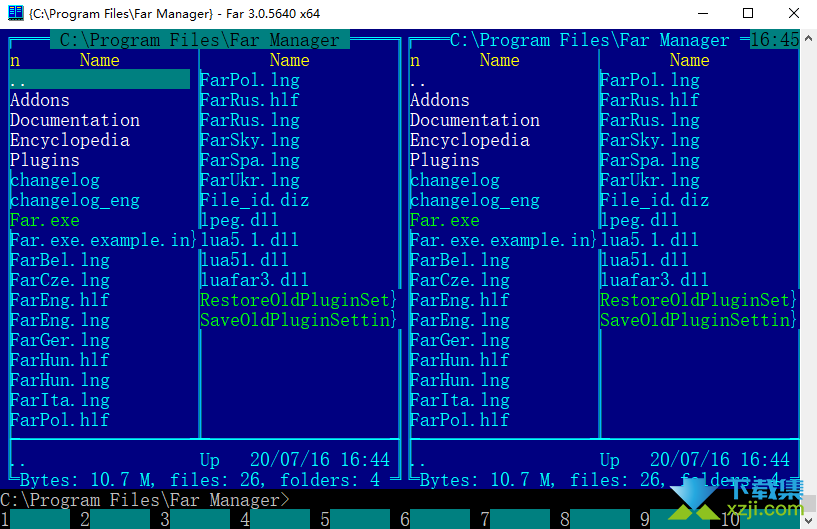Select File_id.diz in the left panel
Image resolution: width=817 pixels, height=529 pixels.
(x=255, y=201)
